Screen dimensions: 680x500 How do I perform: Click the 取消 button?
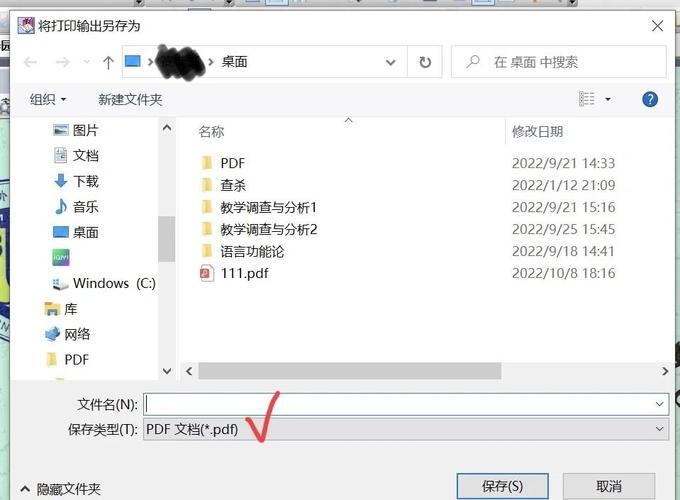coord(609,486)
